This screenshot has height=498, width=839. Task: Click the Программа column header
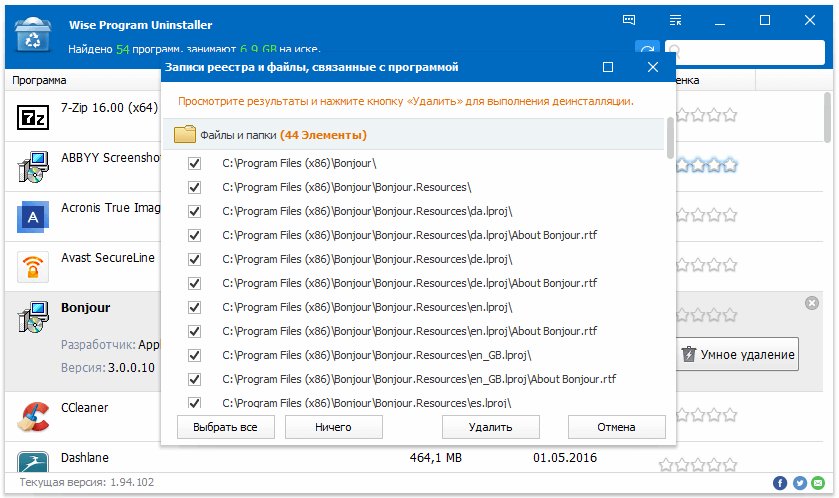pos(39,80)
